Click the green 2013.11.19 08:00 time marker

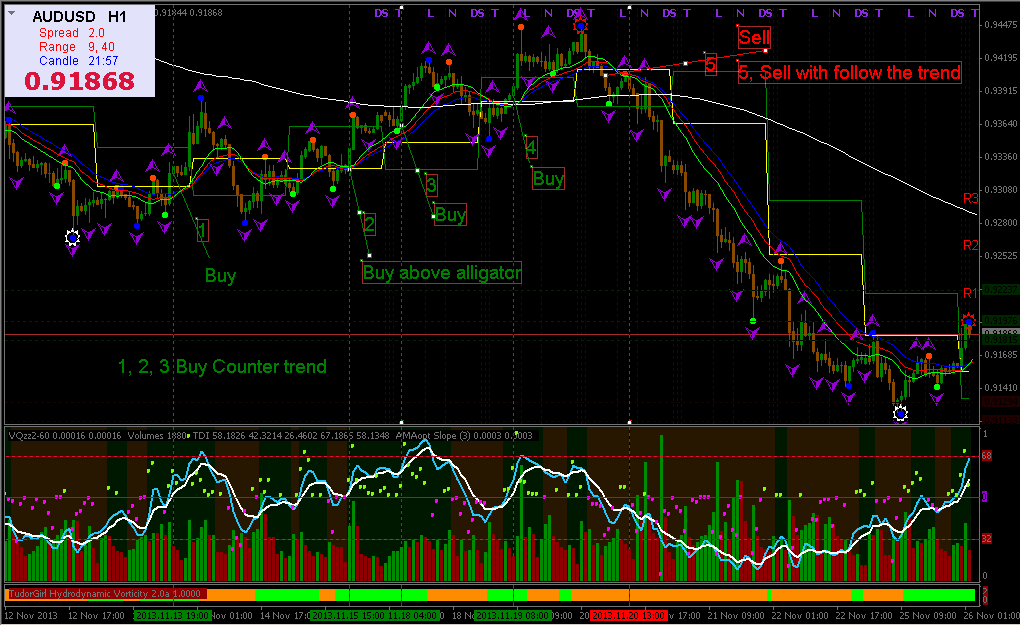(513, 615)
